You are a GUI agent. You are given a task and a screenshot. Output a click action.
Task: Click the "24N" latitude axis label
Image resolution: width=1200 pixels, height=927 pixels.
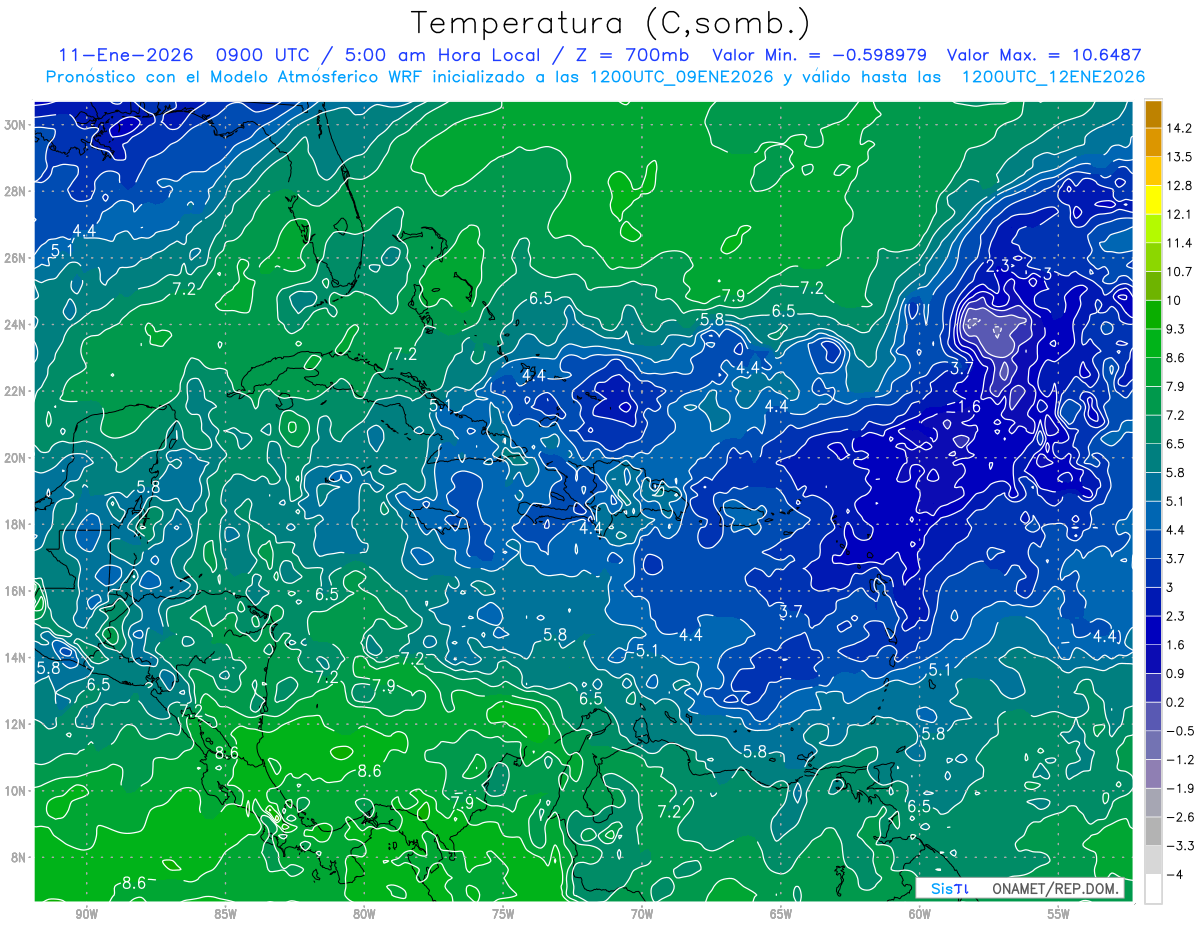[17, 324]
